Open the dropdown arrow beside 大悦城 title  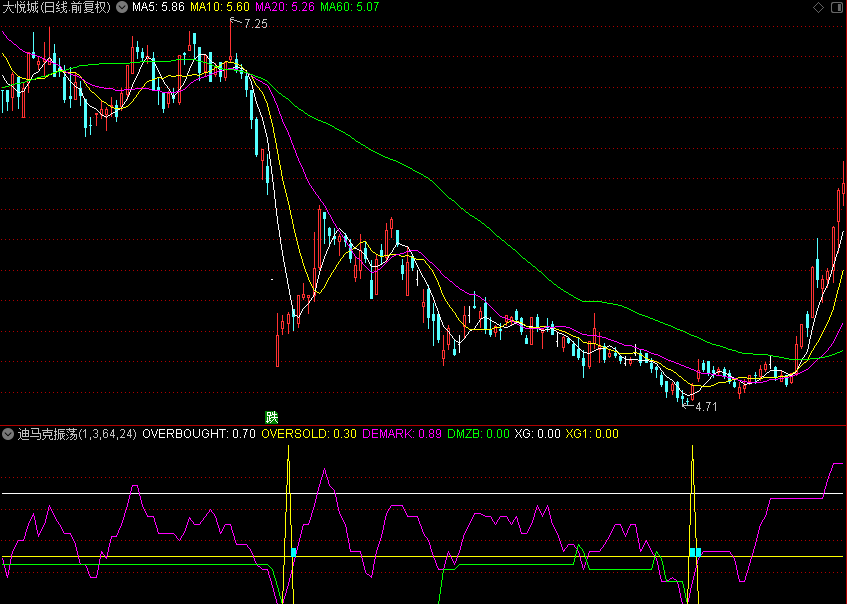click(122, 7)
